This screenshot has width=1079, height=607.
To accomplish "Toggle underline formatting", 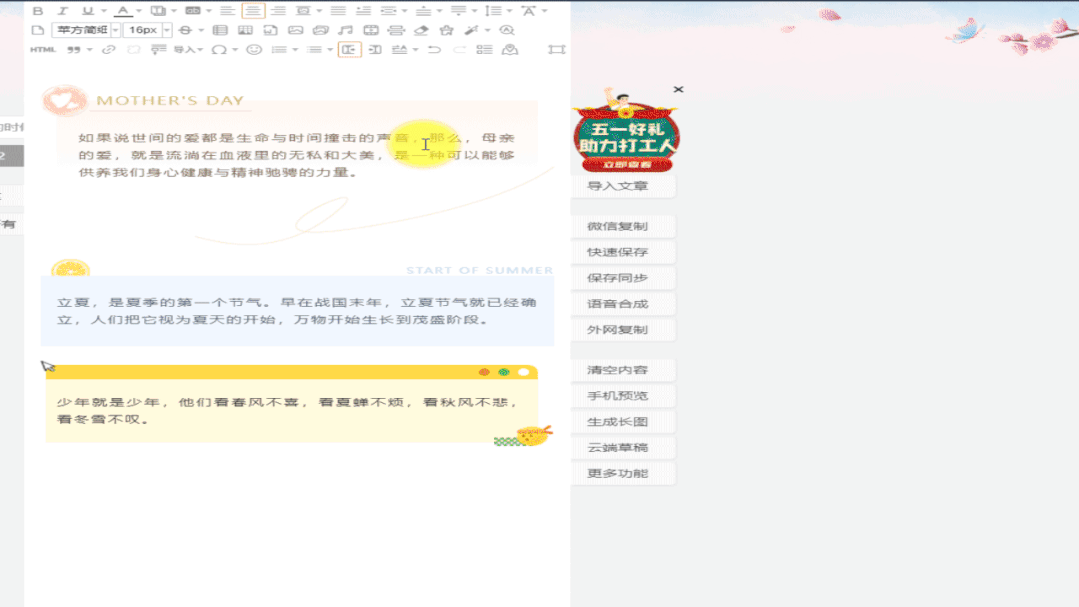I will coord(87,11).
